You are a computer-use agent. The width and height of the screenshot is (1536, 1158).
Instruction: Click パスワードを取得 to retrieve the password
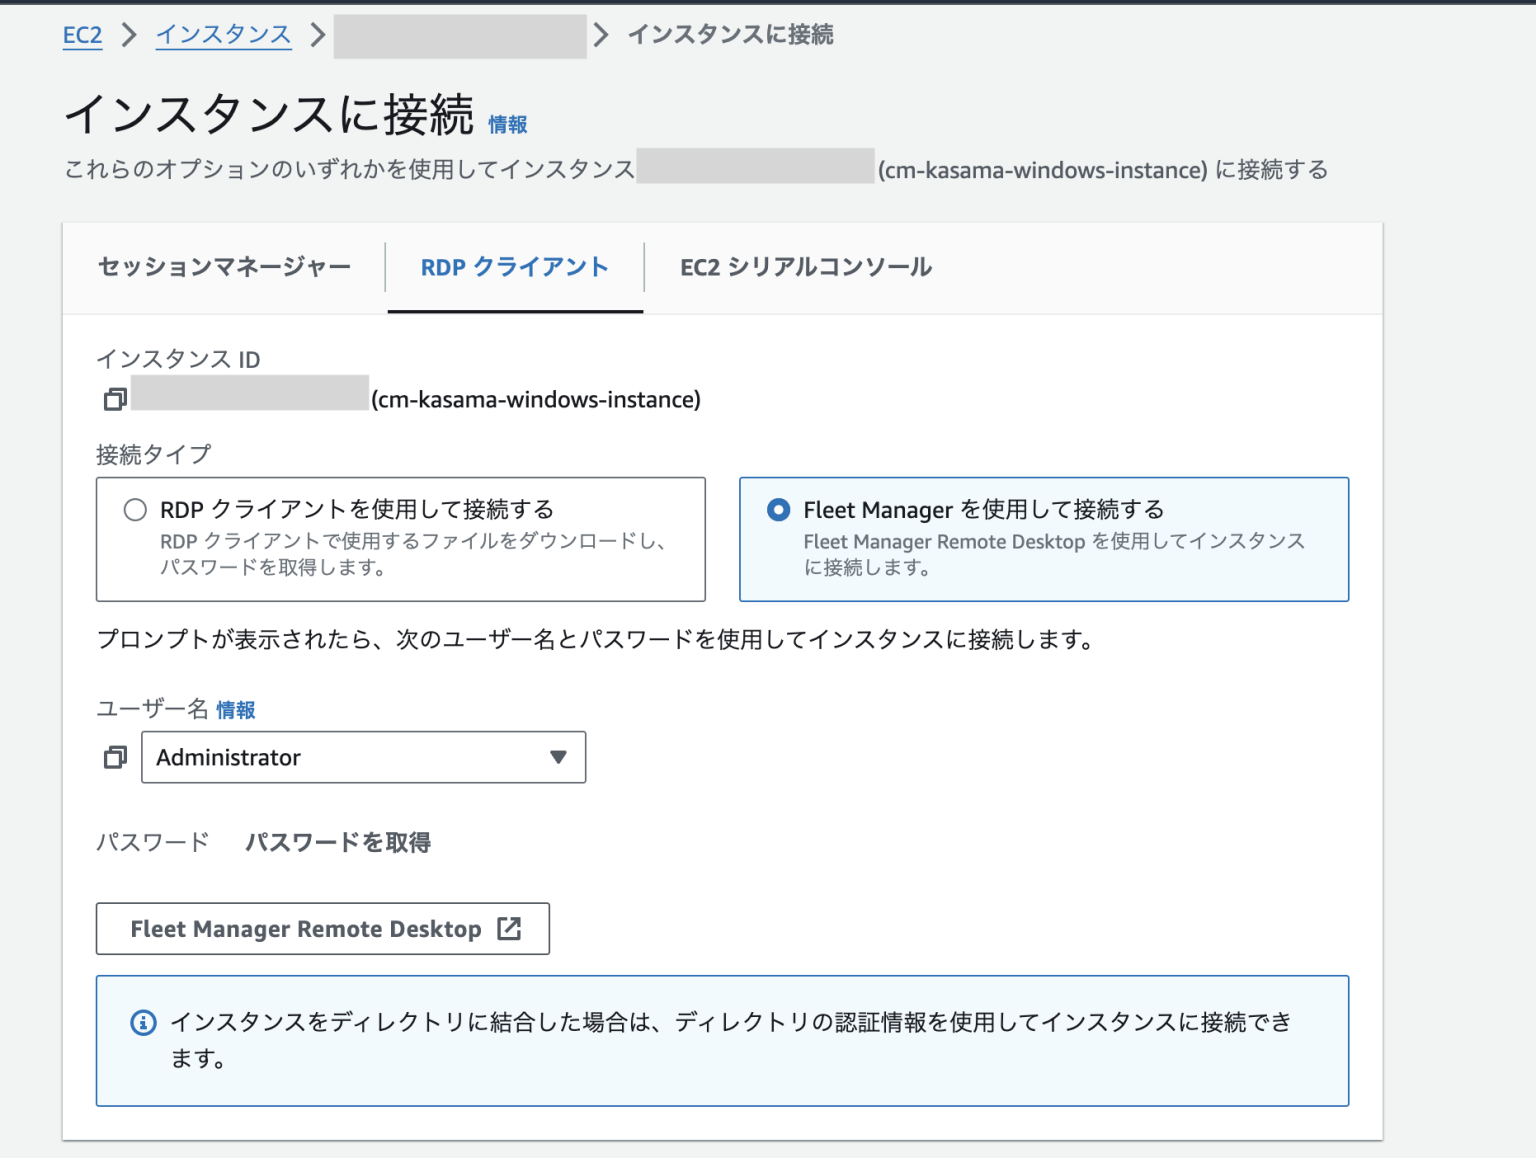[x=337, y=843]
